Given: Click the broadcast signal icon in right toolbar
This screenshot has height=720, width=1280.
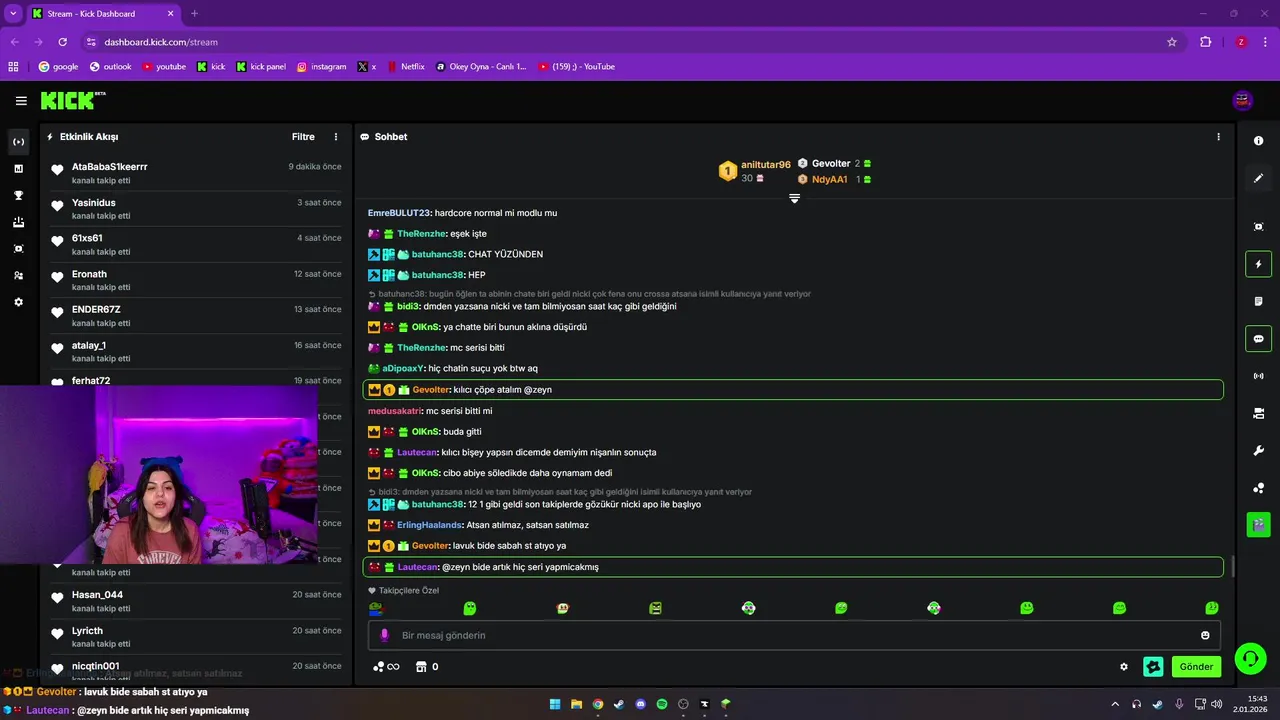Looking at the screenshot, I should (1258, 376).
